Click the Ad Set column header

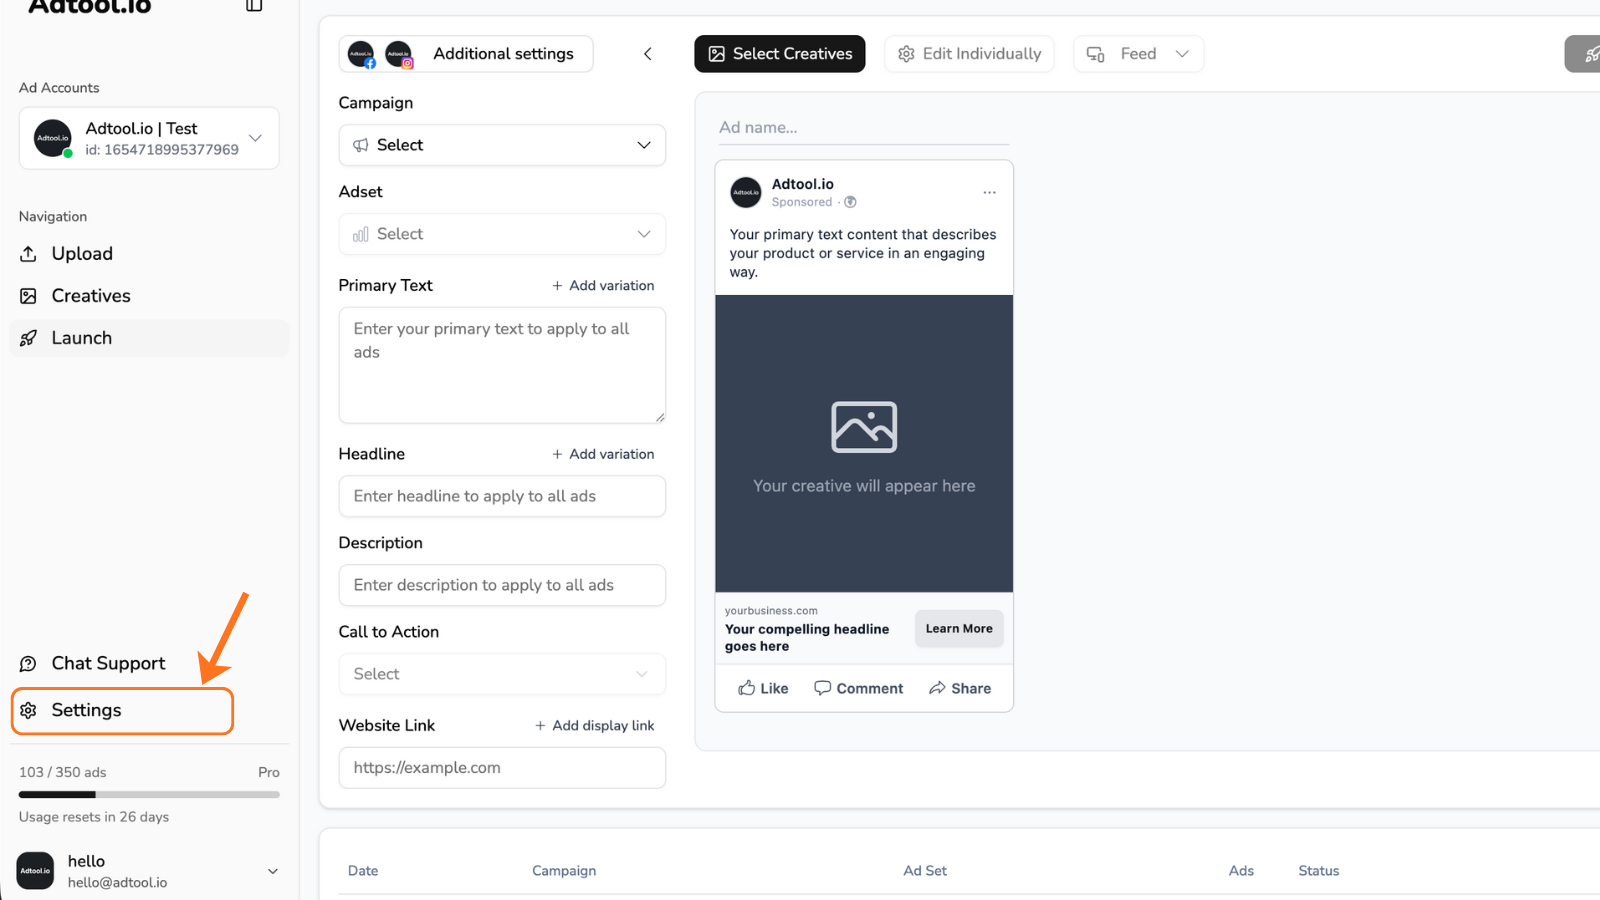coord(925,871)
